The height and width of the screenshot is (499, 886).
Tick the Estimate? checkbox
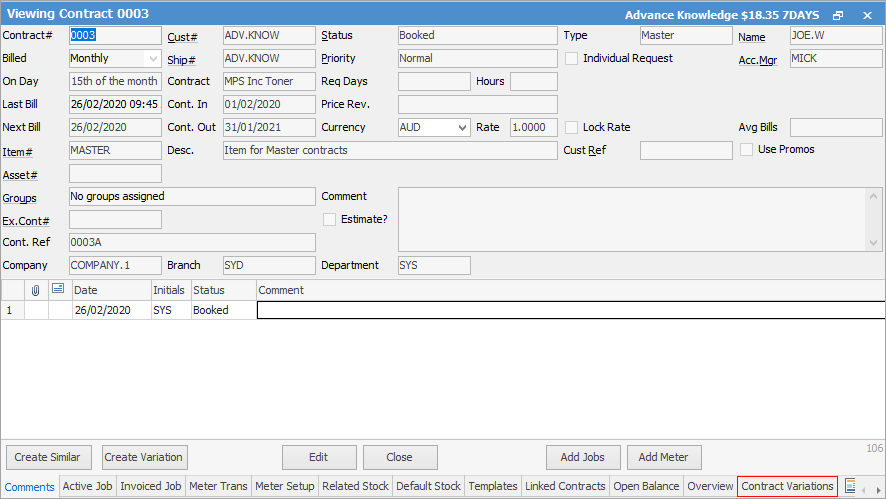click(329, 219)
